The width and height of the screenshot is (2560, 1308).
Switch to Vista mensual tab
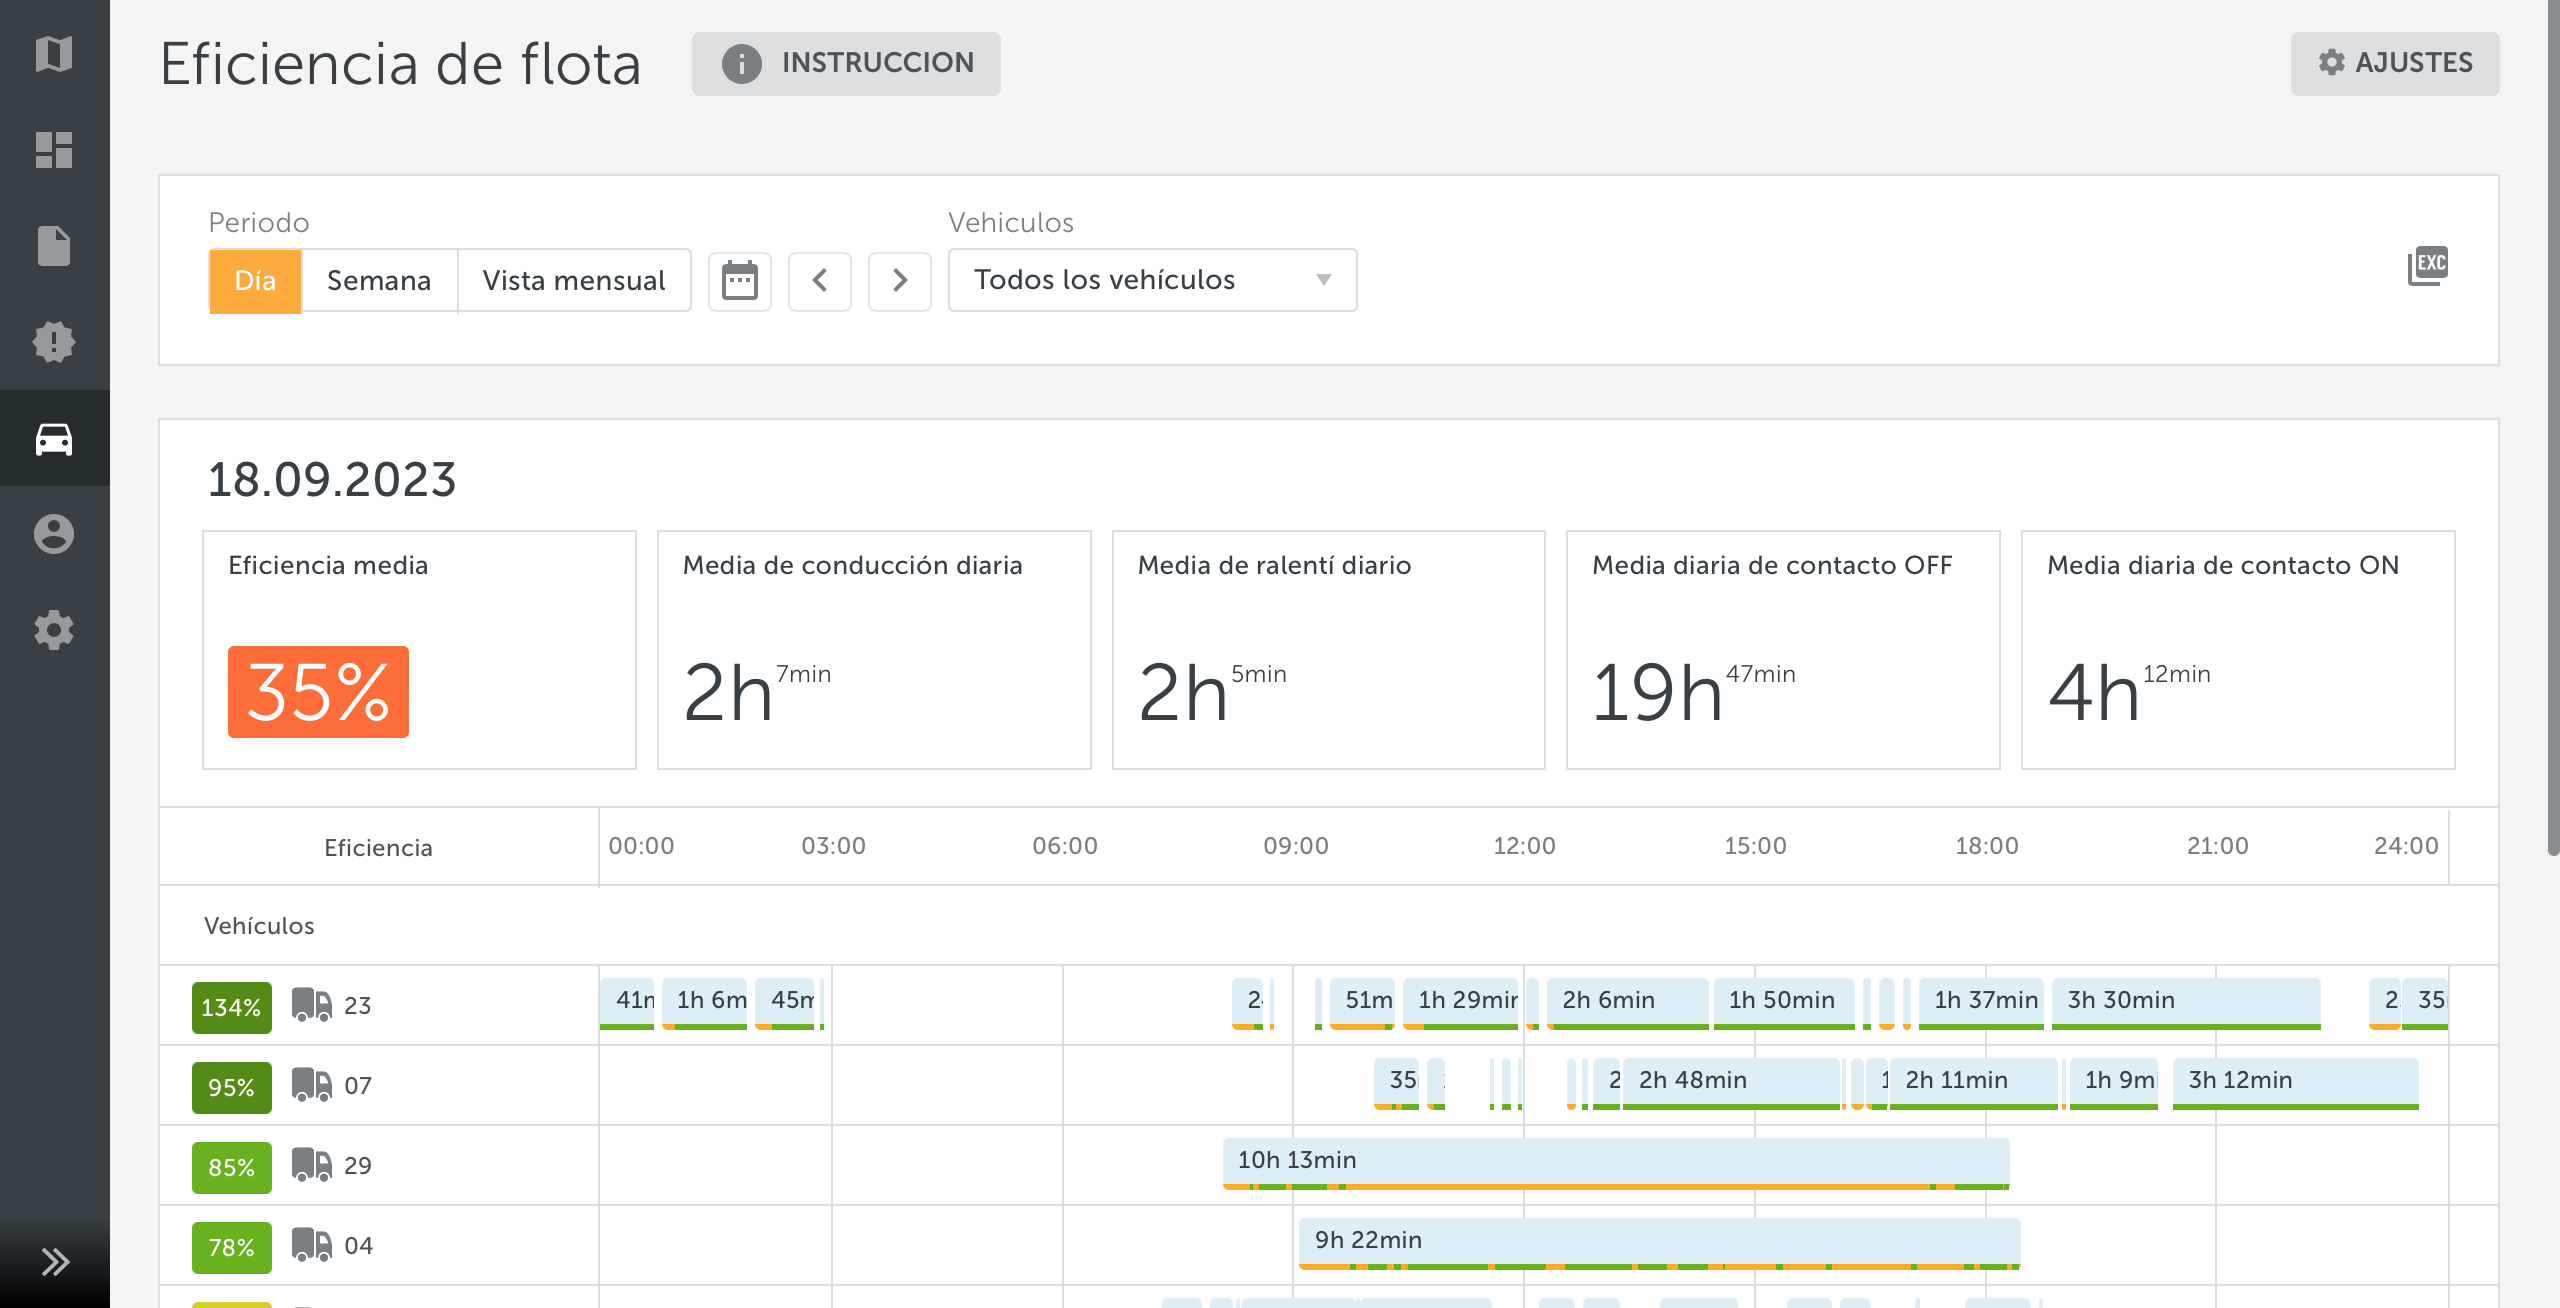(574, 280)
